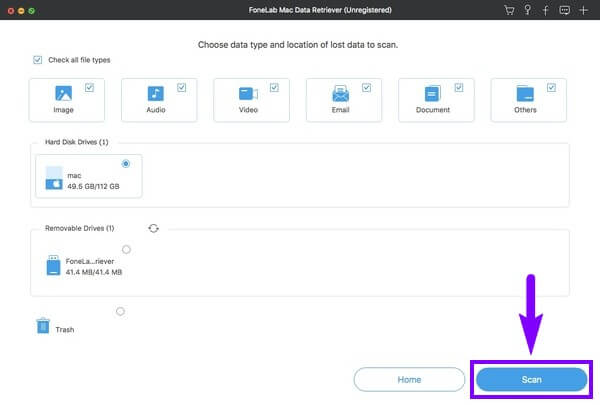The image size is (600, 405).
Task: Click the Trash bin icon
Action: [x=43, y=326]
